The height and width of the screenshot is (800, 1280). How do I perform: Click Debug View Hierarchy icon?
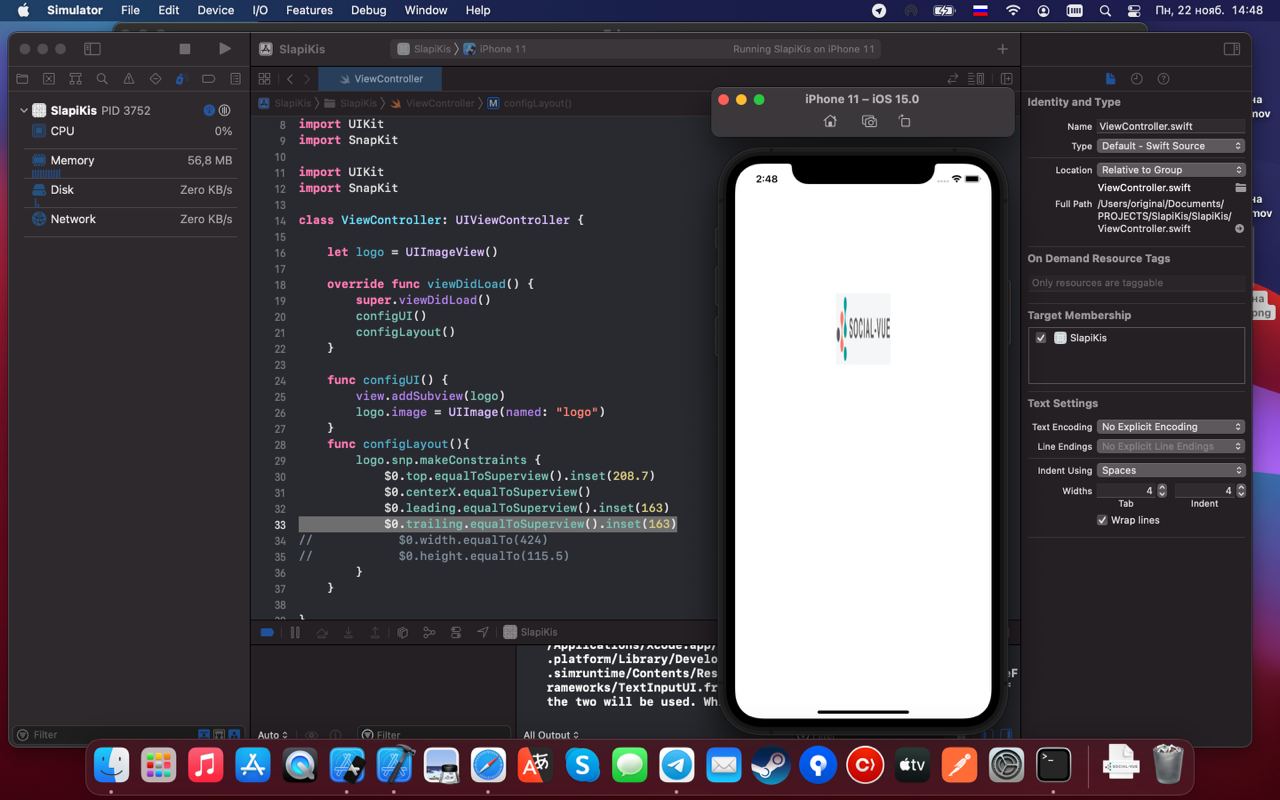pyautogui.click(x=402, y=632)
